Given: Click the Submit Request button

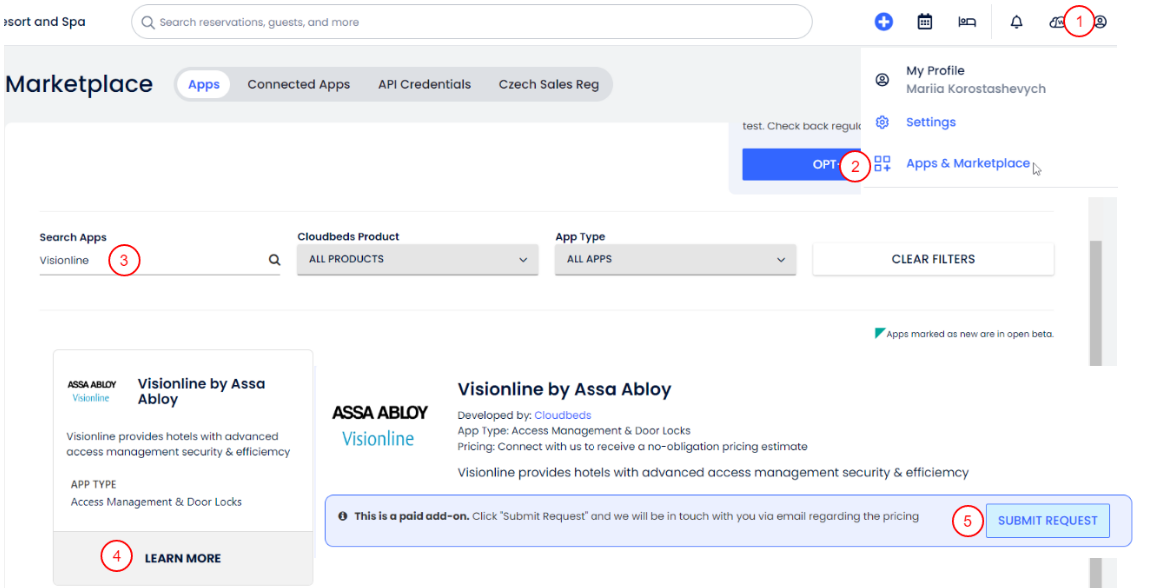Looking at the screenshot, I should pyautogui.click(x=1047, y=521).
